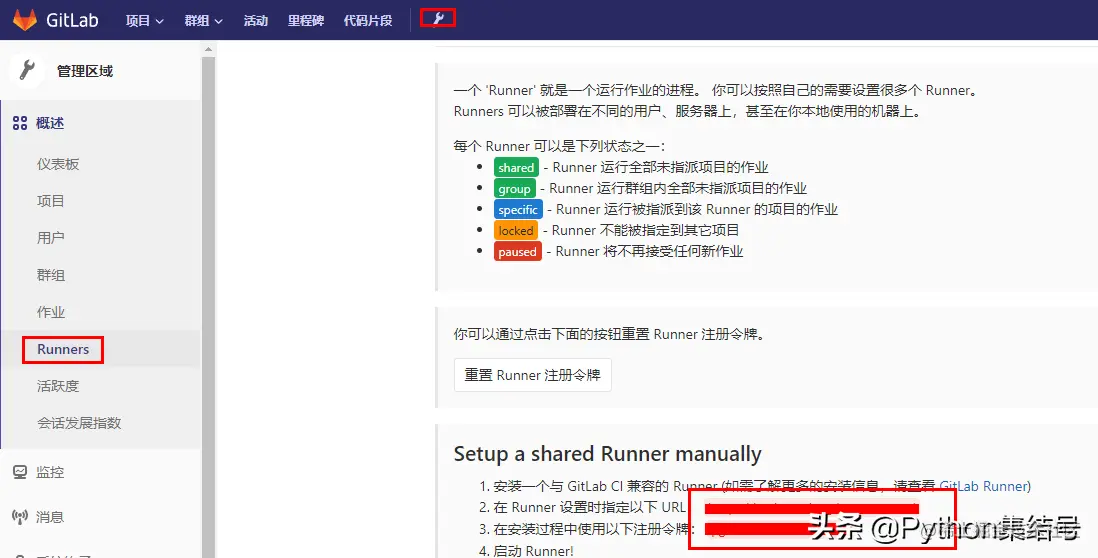The image size is (1098, 558).
Task: Click the 监控 monitor icon
Action: coord(20,472)
